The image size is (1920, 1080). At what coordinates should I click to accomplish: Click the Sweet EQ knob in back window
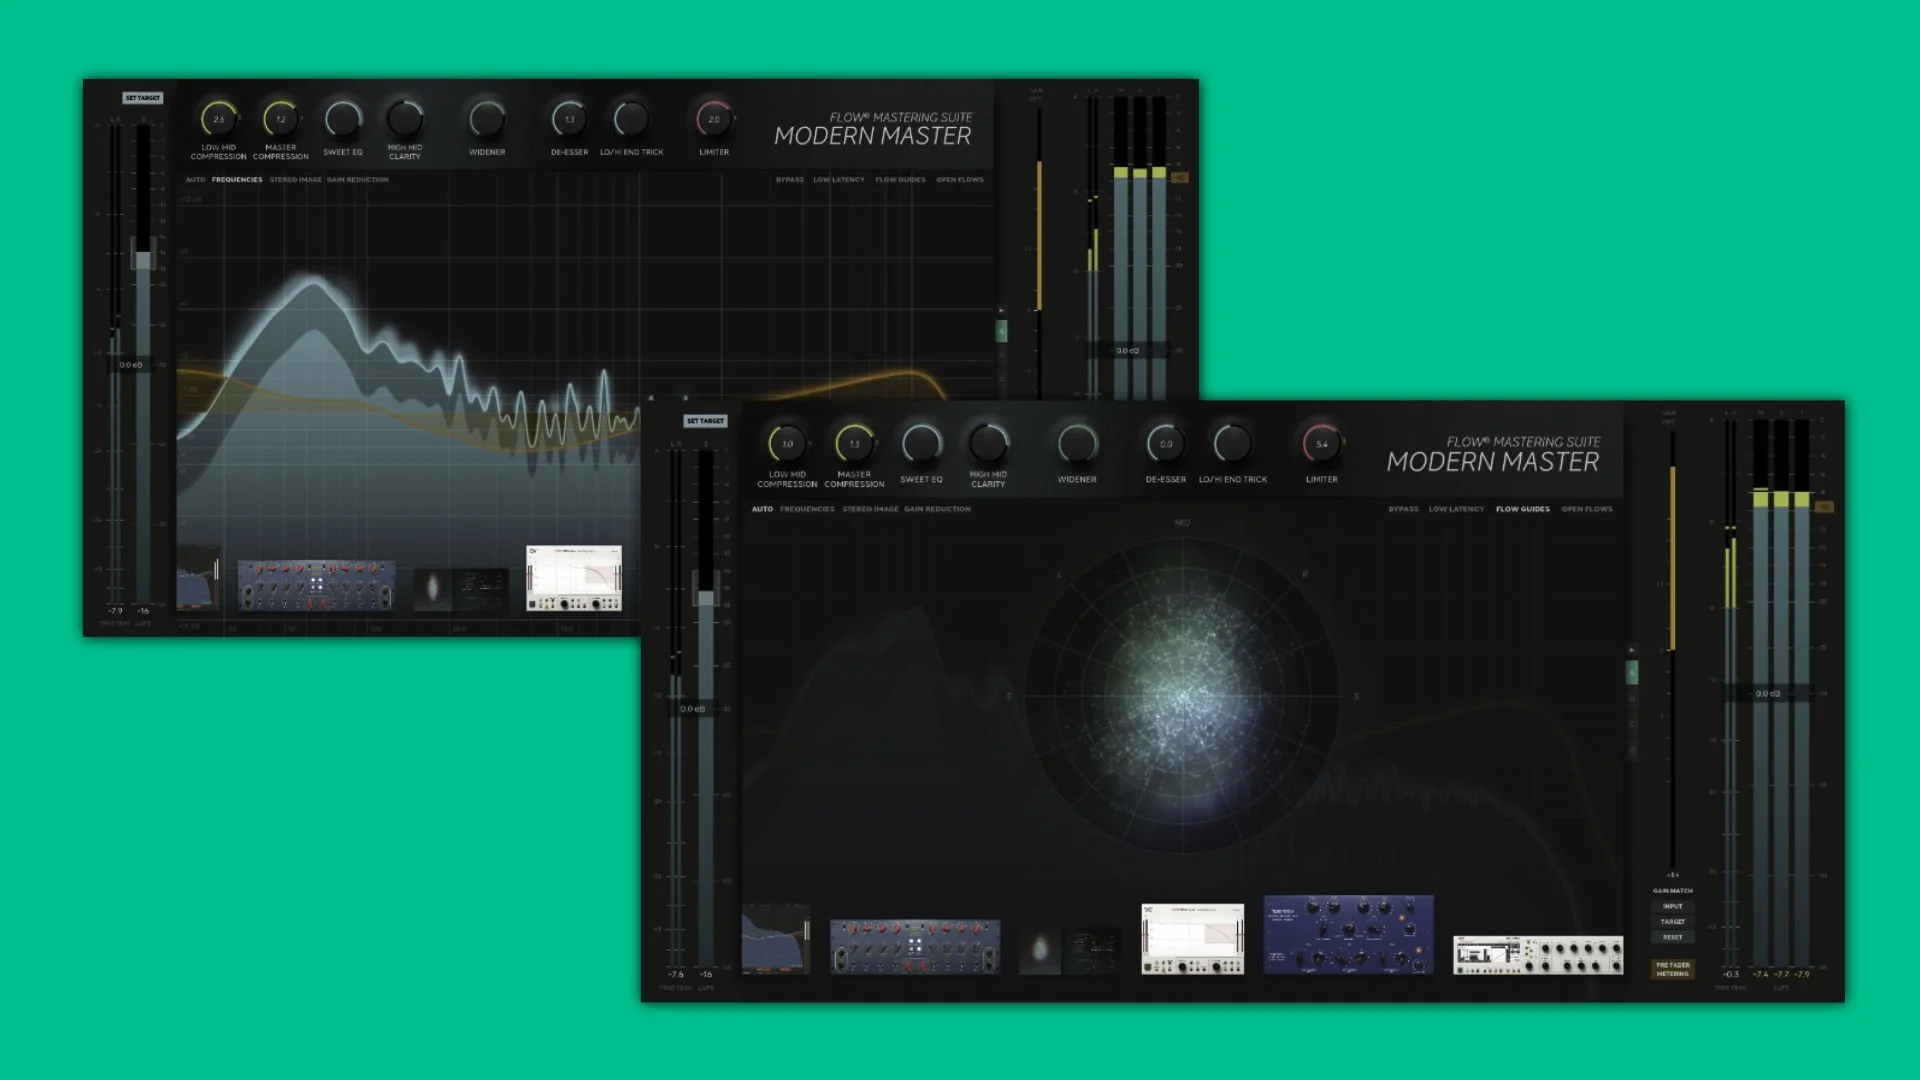coord(343,120)
